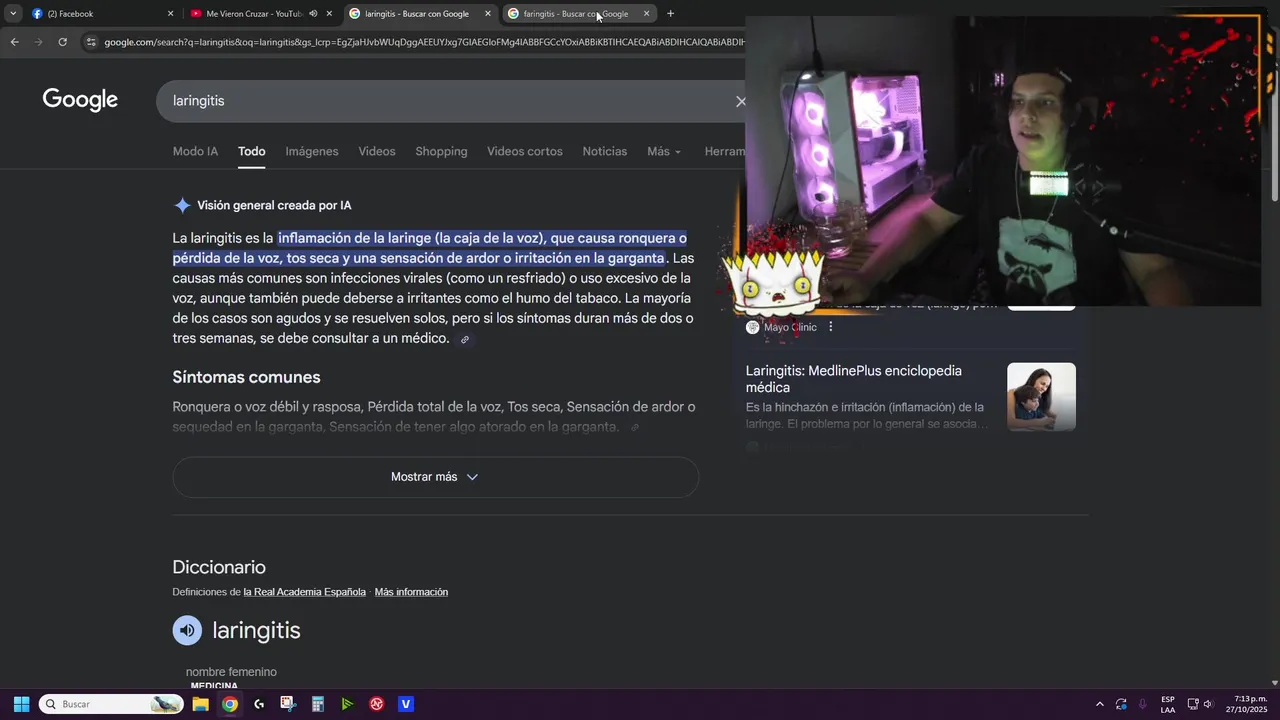Click the page vertical scrollbar
The image size is (1280, 720).
(1274, 128)
